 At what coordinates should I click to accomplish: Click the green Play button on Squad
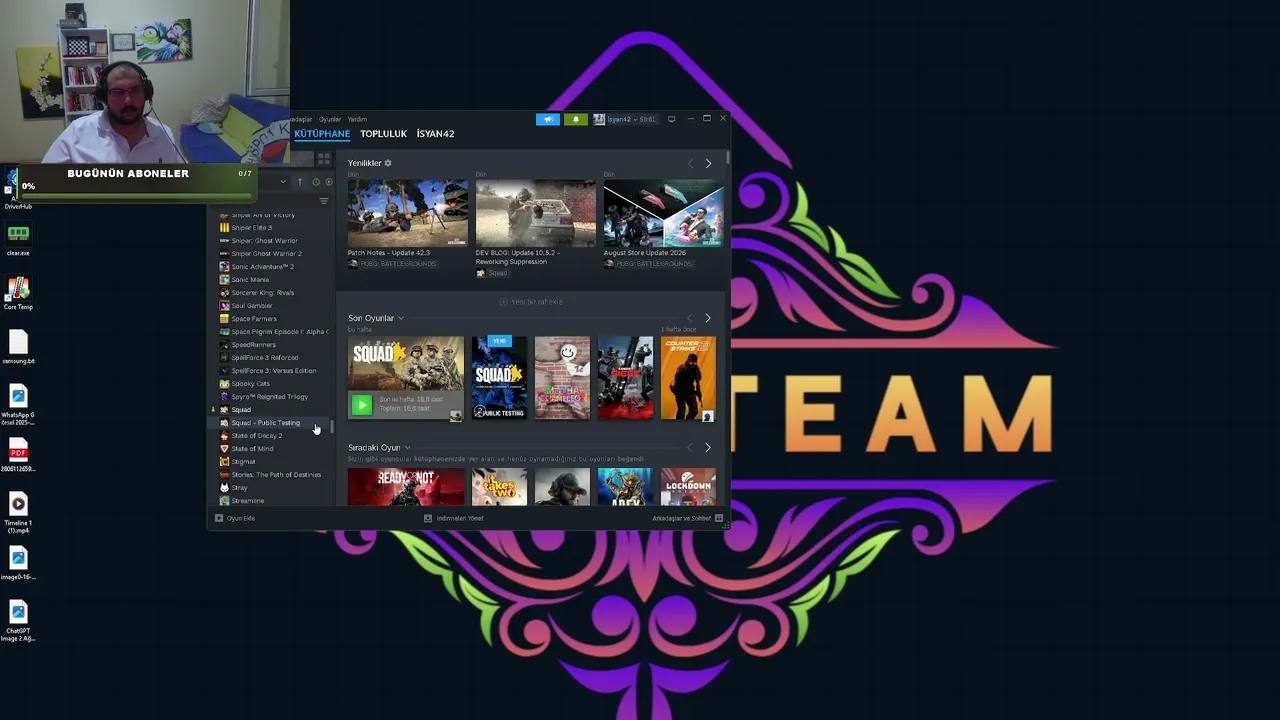click(362, 404)
